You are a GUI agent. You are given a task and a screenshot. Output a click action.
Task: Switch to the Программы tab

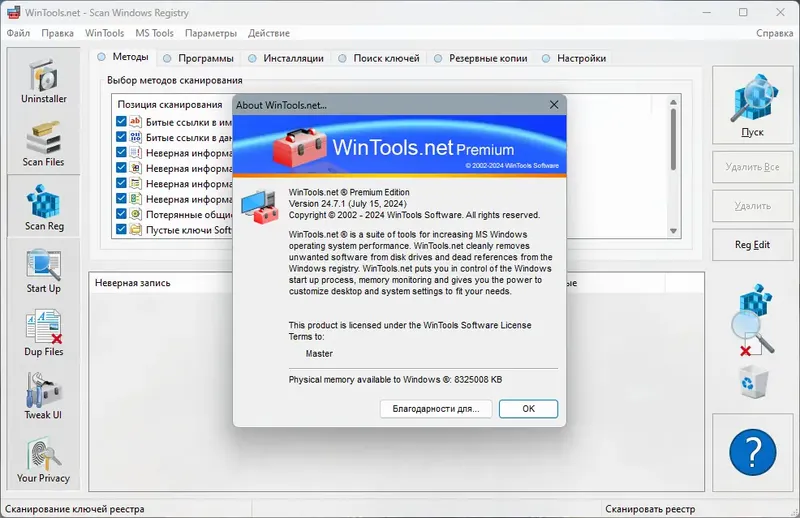[198, 58]
